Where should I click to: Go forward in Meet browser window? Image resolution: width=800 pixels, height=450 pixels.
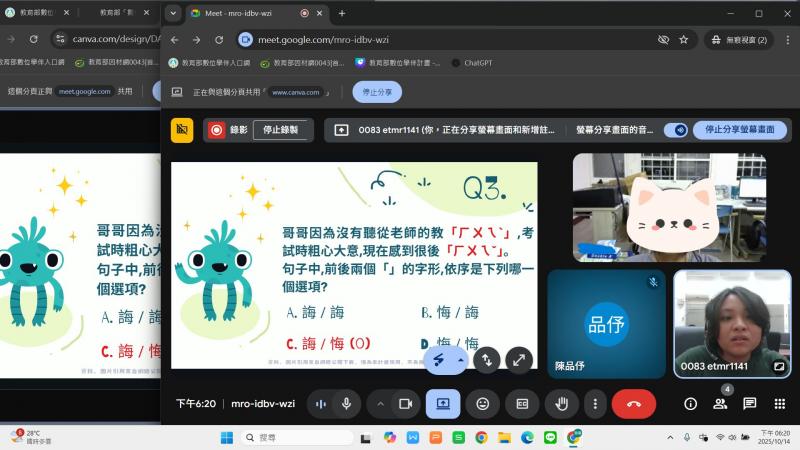click(196, 40)
